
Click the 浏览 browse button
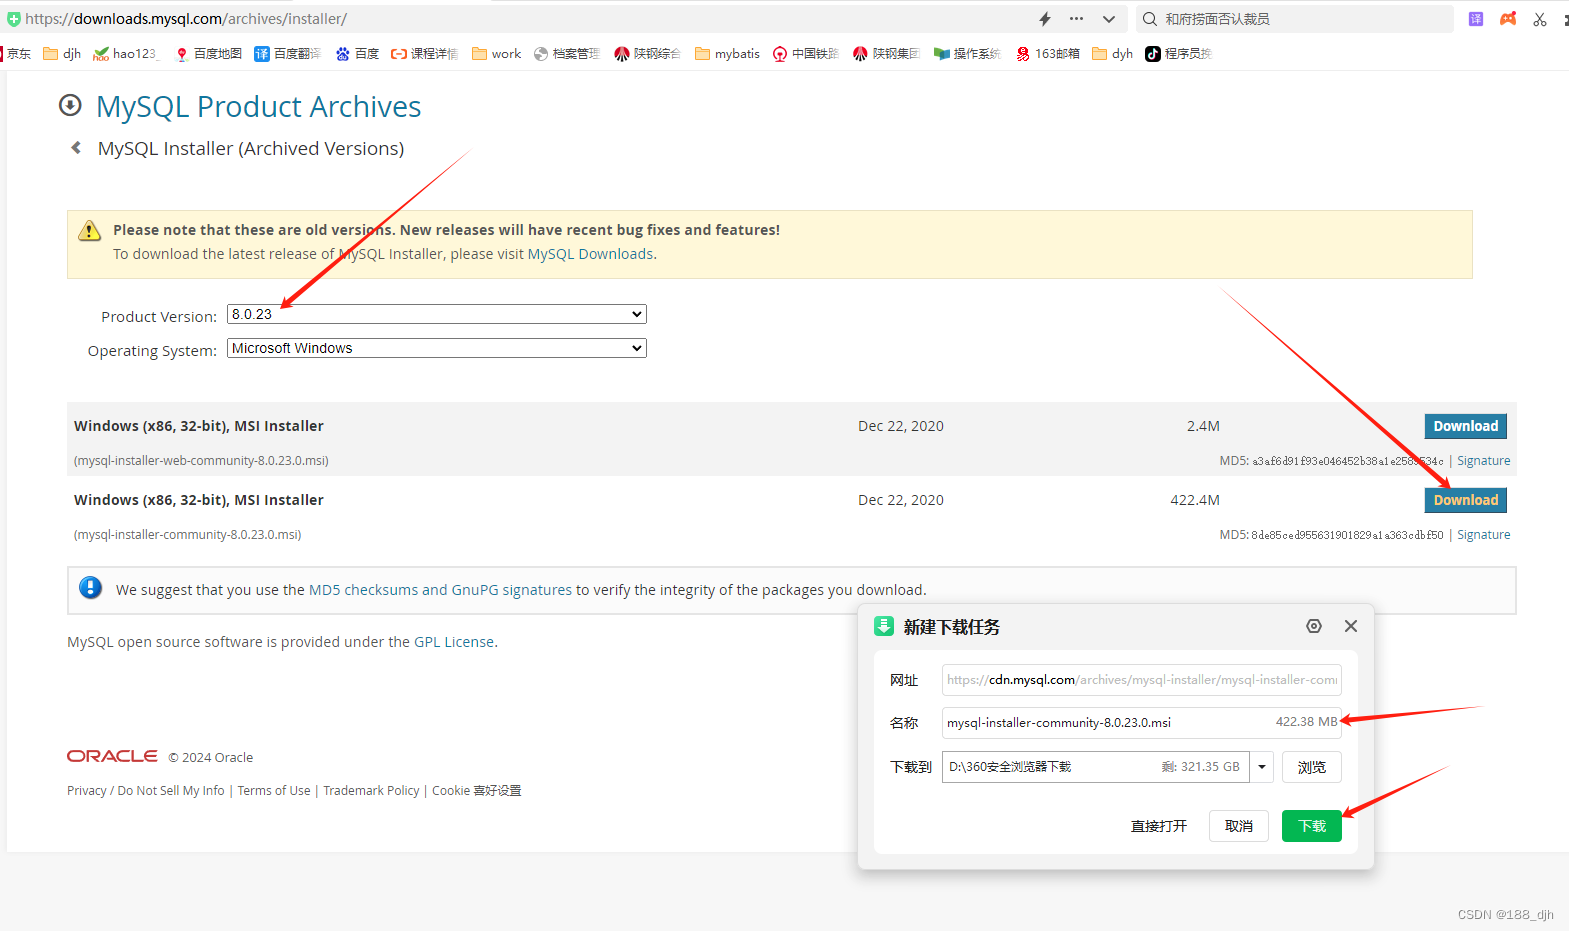[1312, 767]
